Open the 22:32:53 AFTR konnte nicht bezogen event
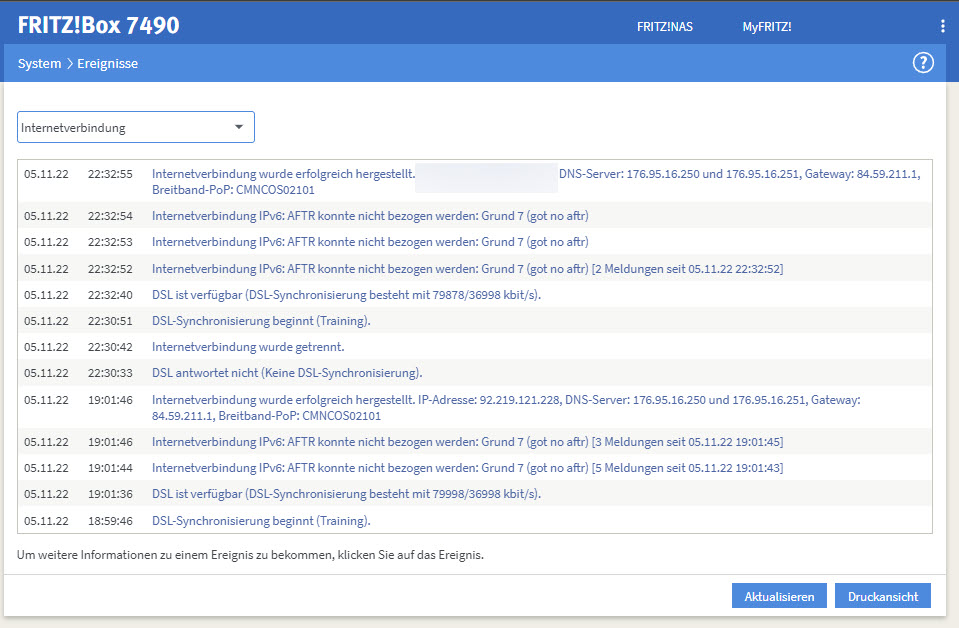This screenshot has width=959, height=628. point(475,242)
